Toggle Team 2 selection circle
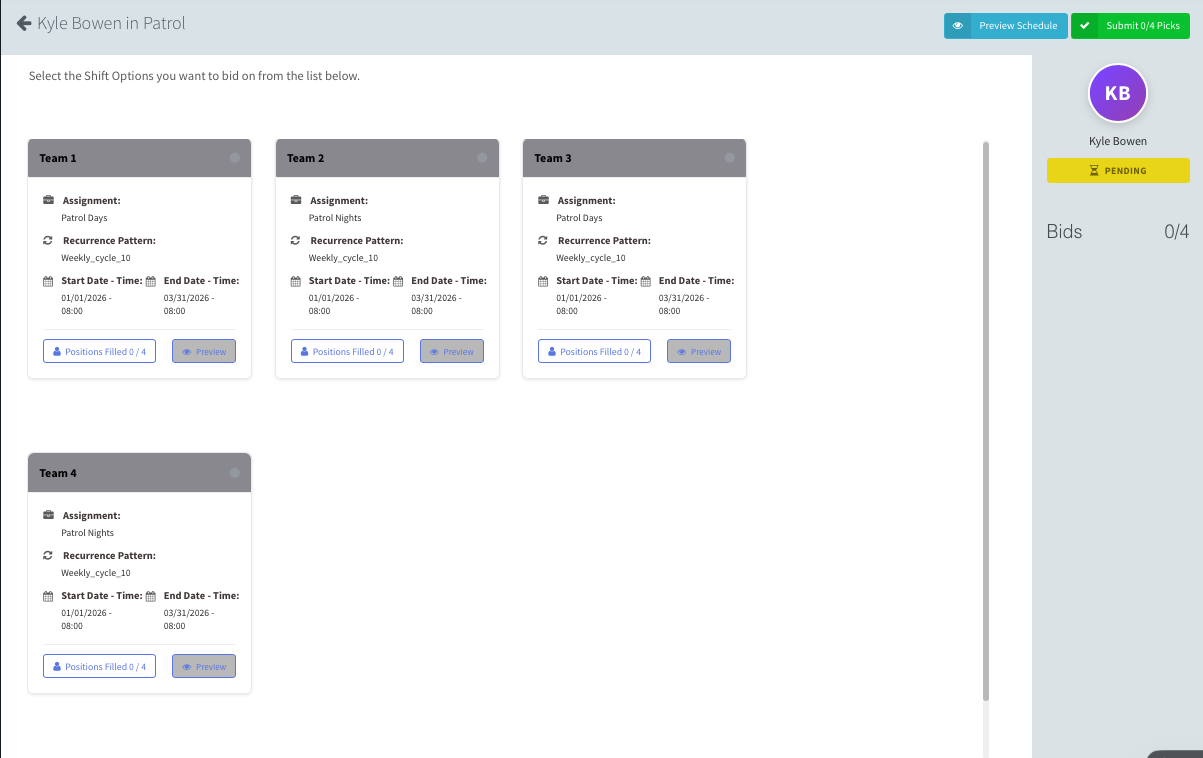This screenshot has height=758, width=1203. (x=482, y=158)
